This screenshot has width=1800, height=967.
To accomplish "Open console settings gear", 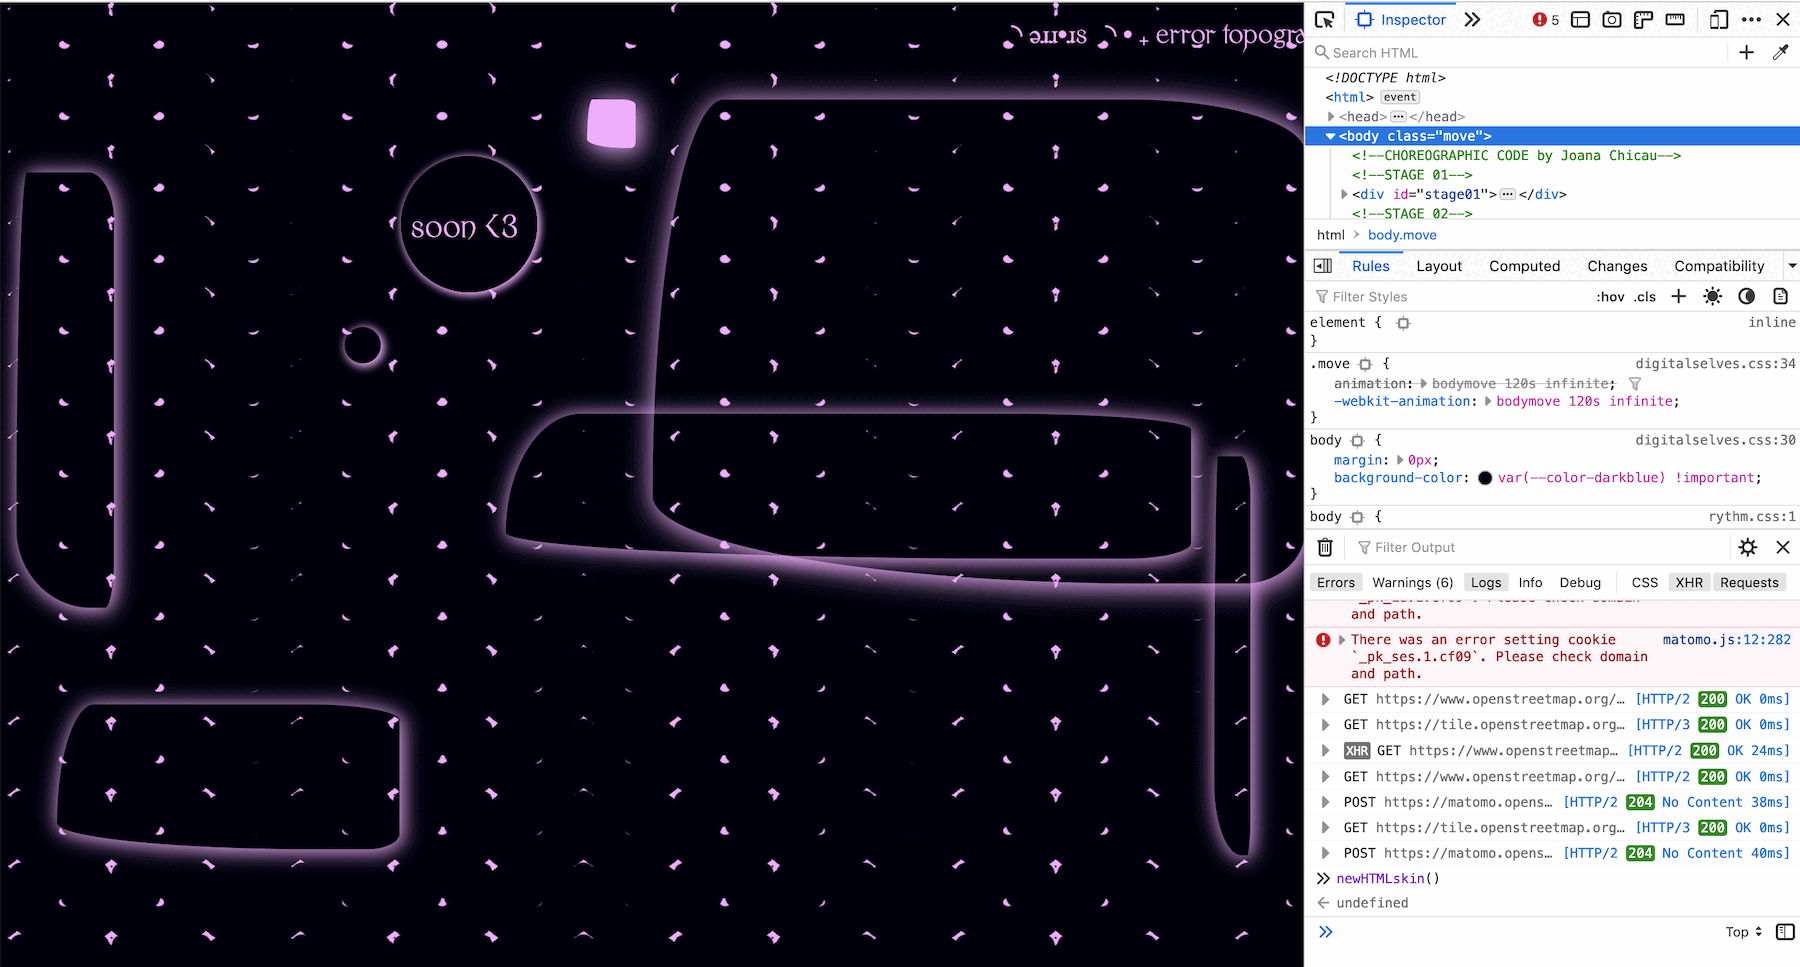I will click(1748, 547).
